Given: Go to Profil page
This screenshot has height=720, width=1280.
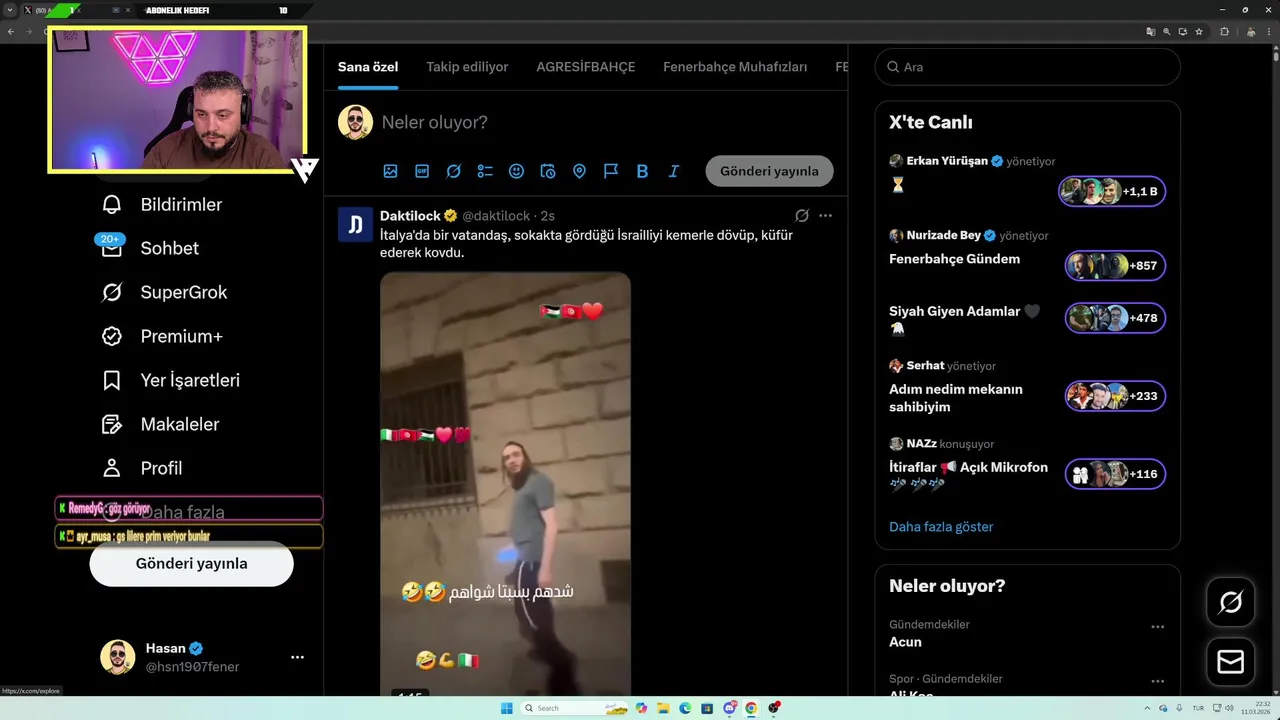Looking at the screenshot, I should pyautogui.click(x=142, y=469).
